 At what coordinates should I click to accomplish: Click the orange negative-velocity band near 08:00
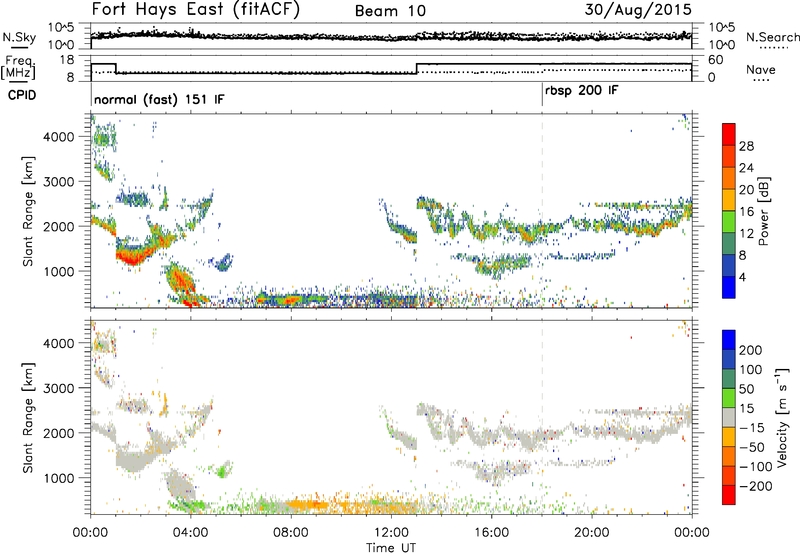306,505
